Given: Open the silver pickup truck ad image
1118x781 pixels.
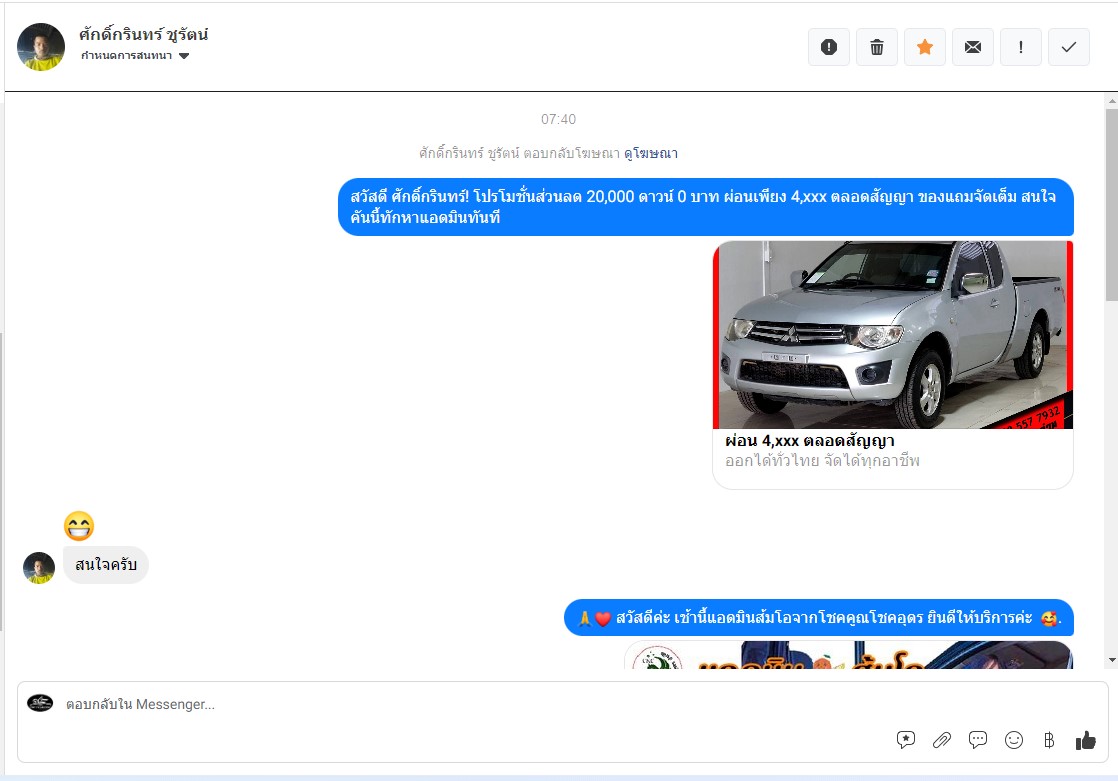Looking at the screenshot, I should point(892,335).
